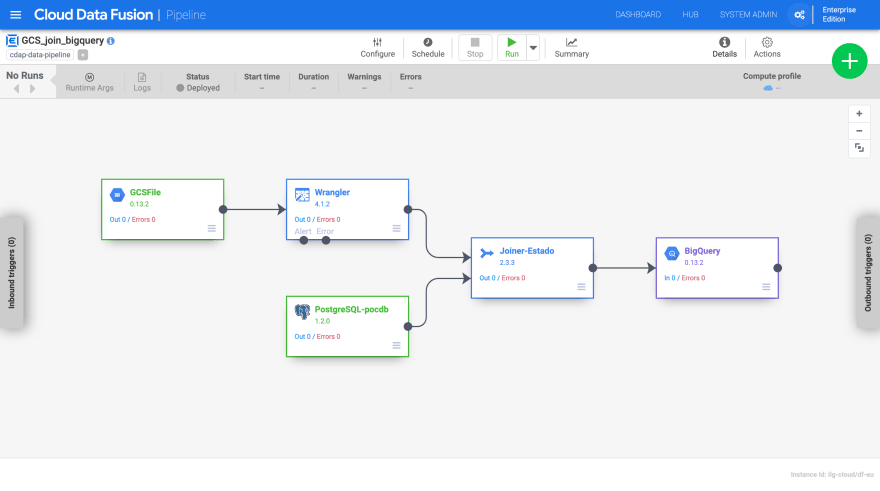Image resolution: width=880 pixels, height=491 pixels.
Task: Click GCSFile 'Out 0 / Errors 0' metrics
Action: [132, 219]
